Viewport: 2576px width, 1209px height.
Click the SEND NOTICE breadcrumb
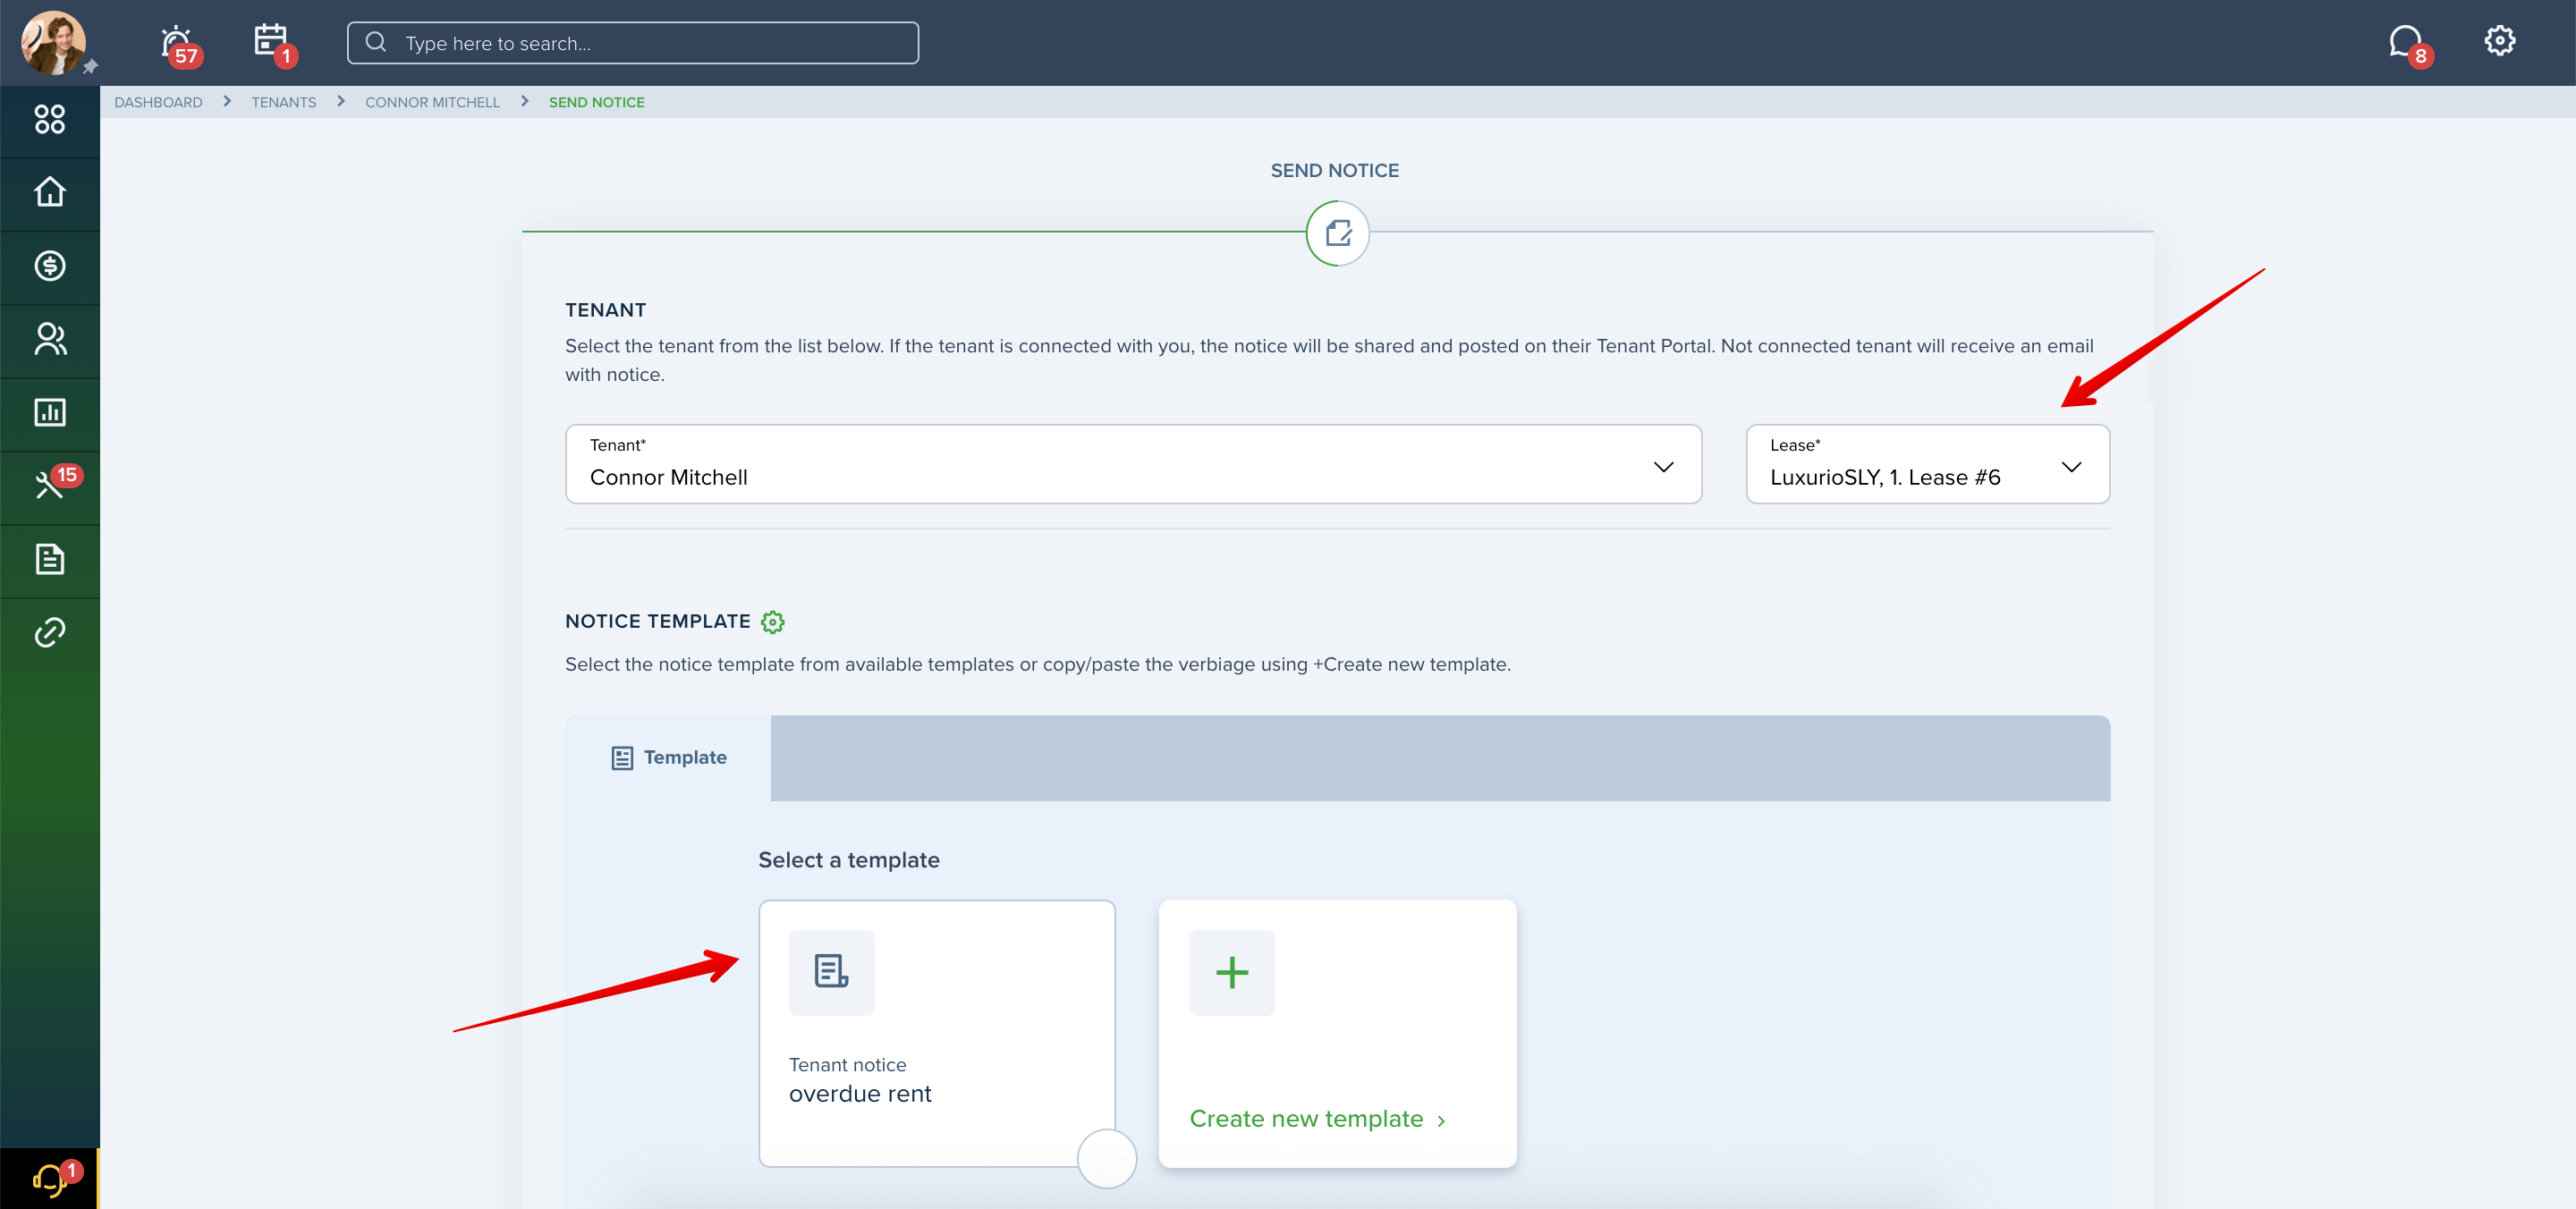coord(596,102)
